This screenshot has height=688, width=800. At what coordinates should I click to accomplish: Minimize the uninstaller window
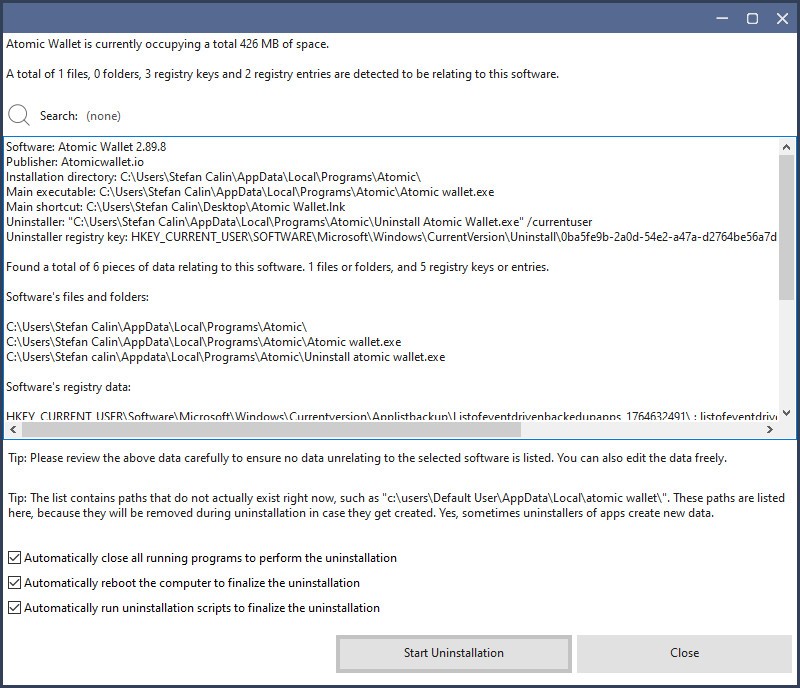pyautogui.click(x=722, y=18)
